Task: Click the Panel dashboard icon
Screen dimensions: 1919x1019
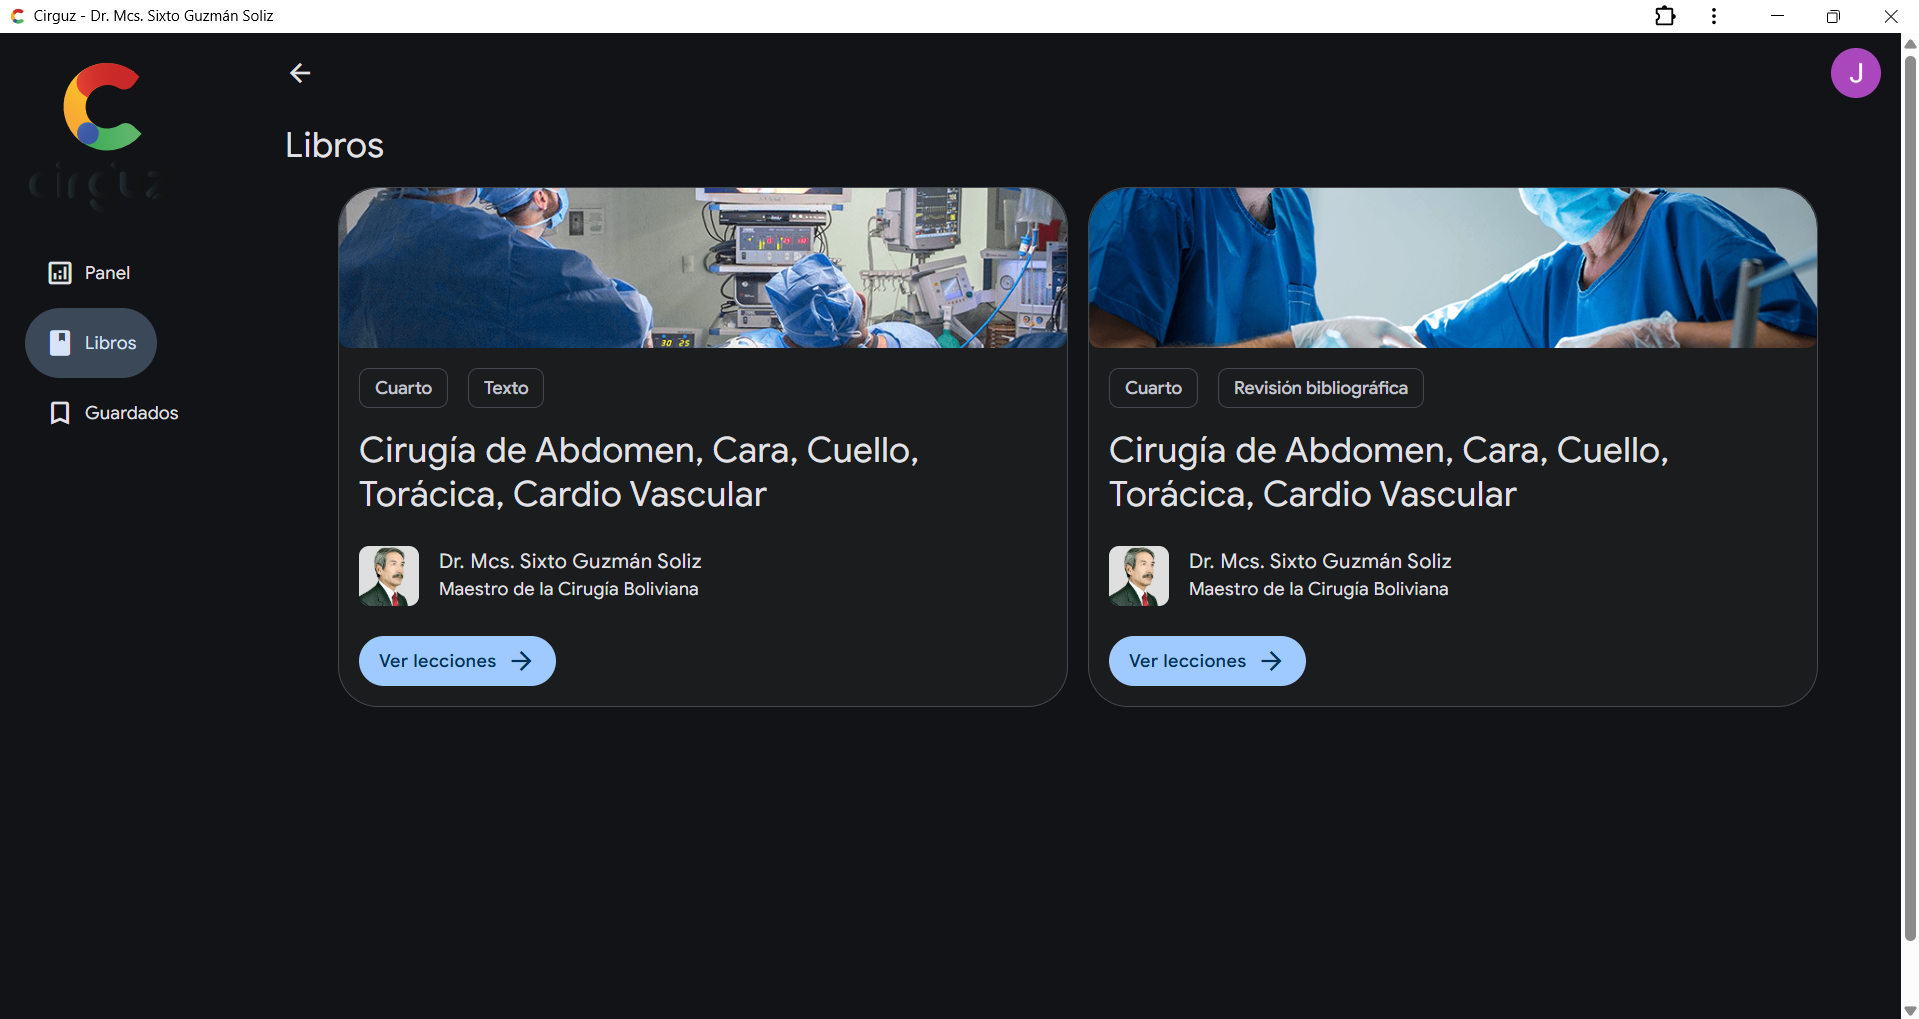Action: pos(60,273)
